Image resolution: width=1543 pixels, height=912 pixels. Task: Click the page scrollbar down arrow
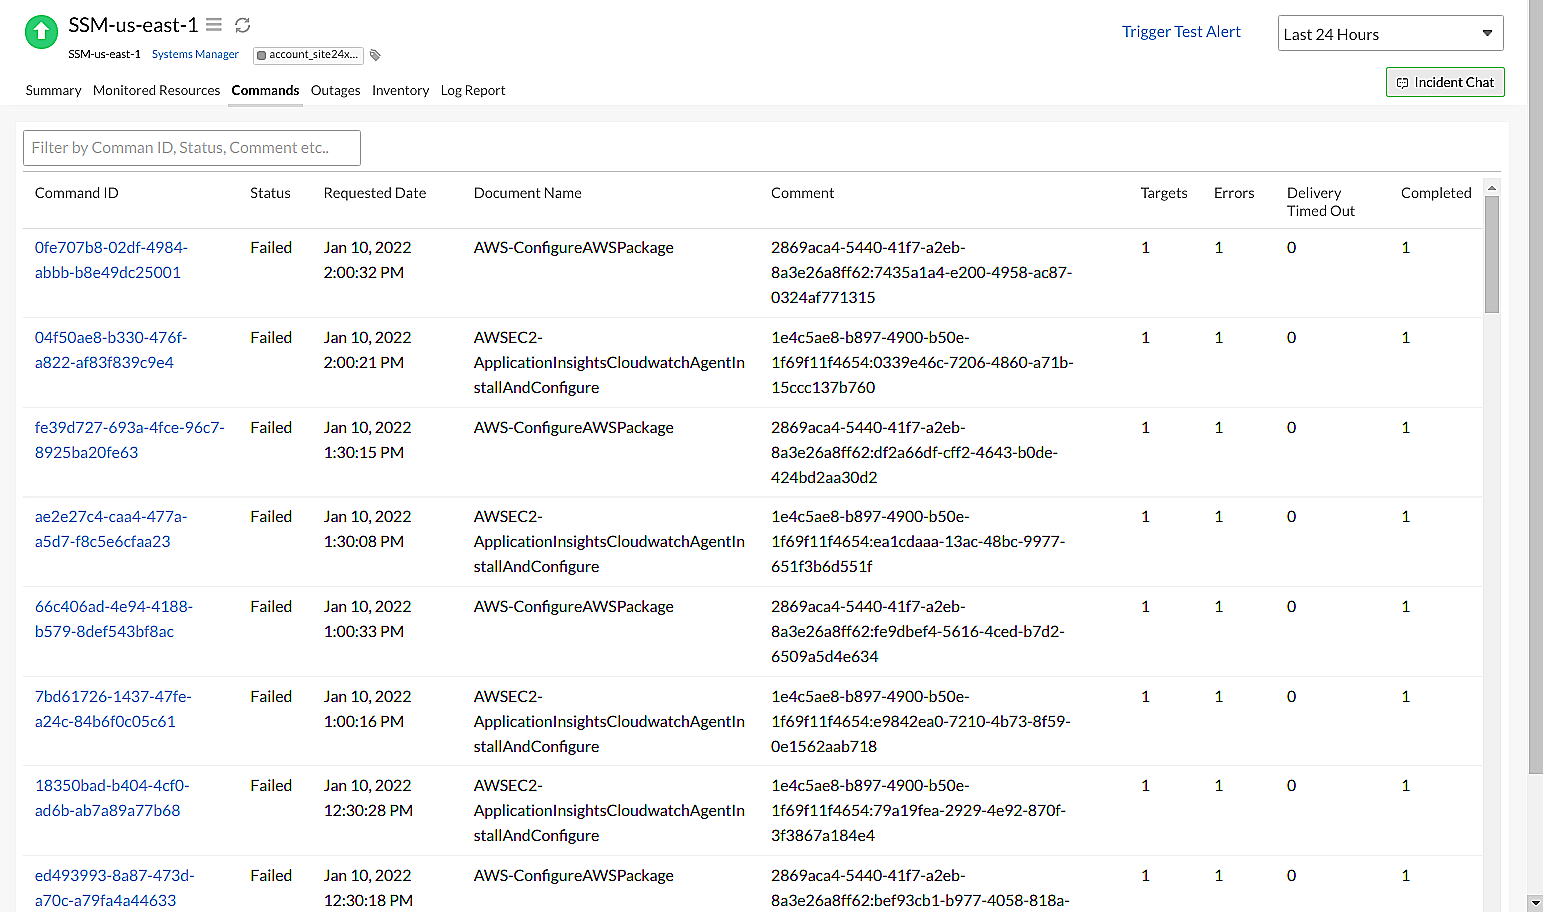(x=1535, y=902)
